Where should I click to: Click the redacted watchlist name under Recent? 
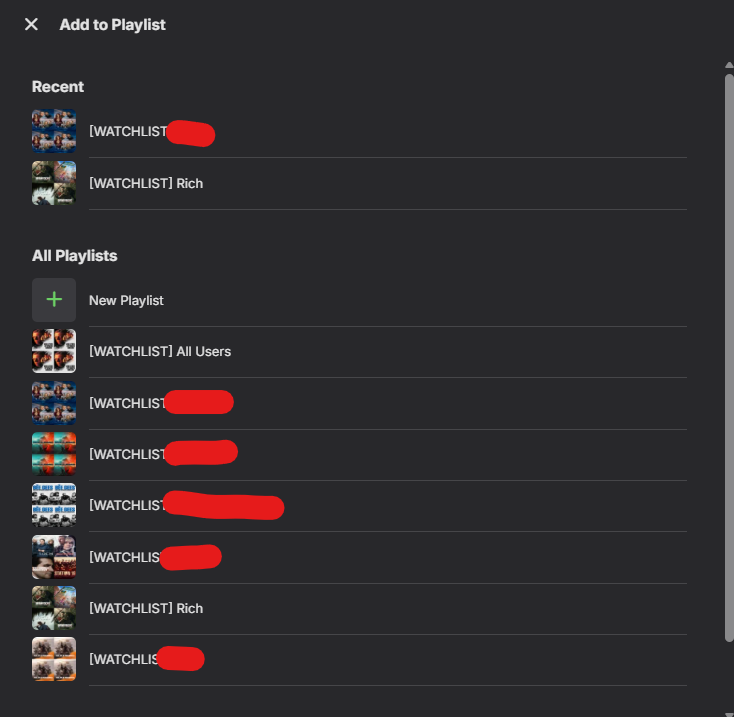150,132
